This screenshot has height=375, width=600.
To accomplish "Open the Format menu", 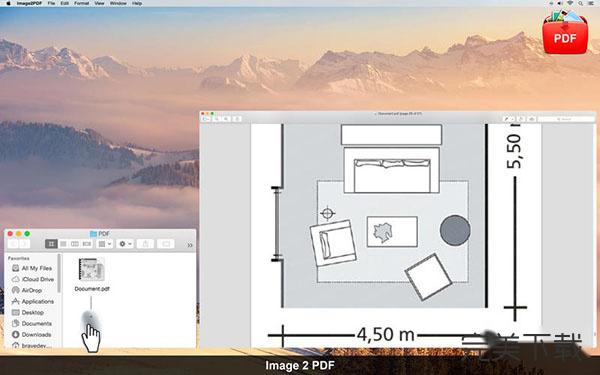I will 82,3.
